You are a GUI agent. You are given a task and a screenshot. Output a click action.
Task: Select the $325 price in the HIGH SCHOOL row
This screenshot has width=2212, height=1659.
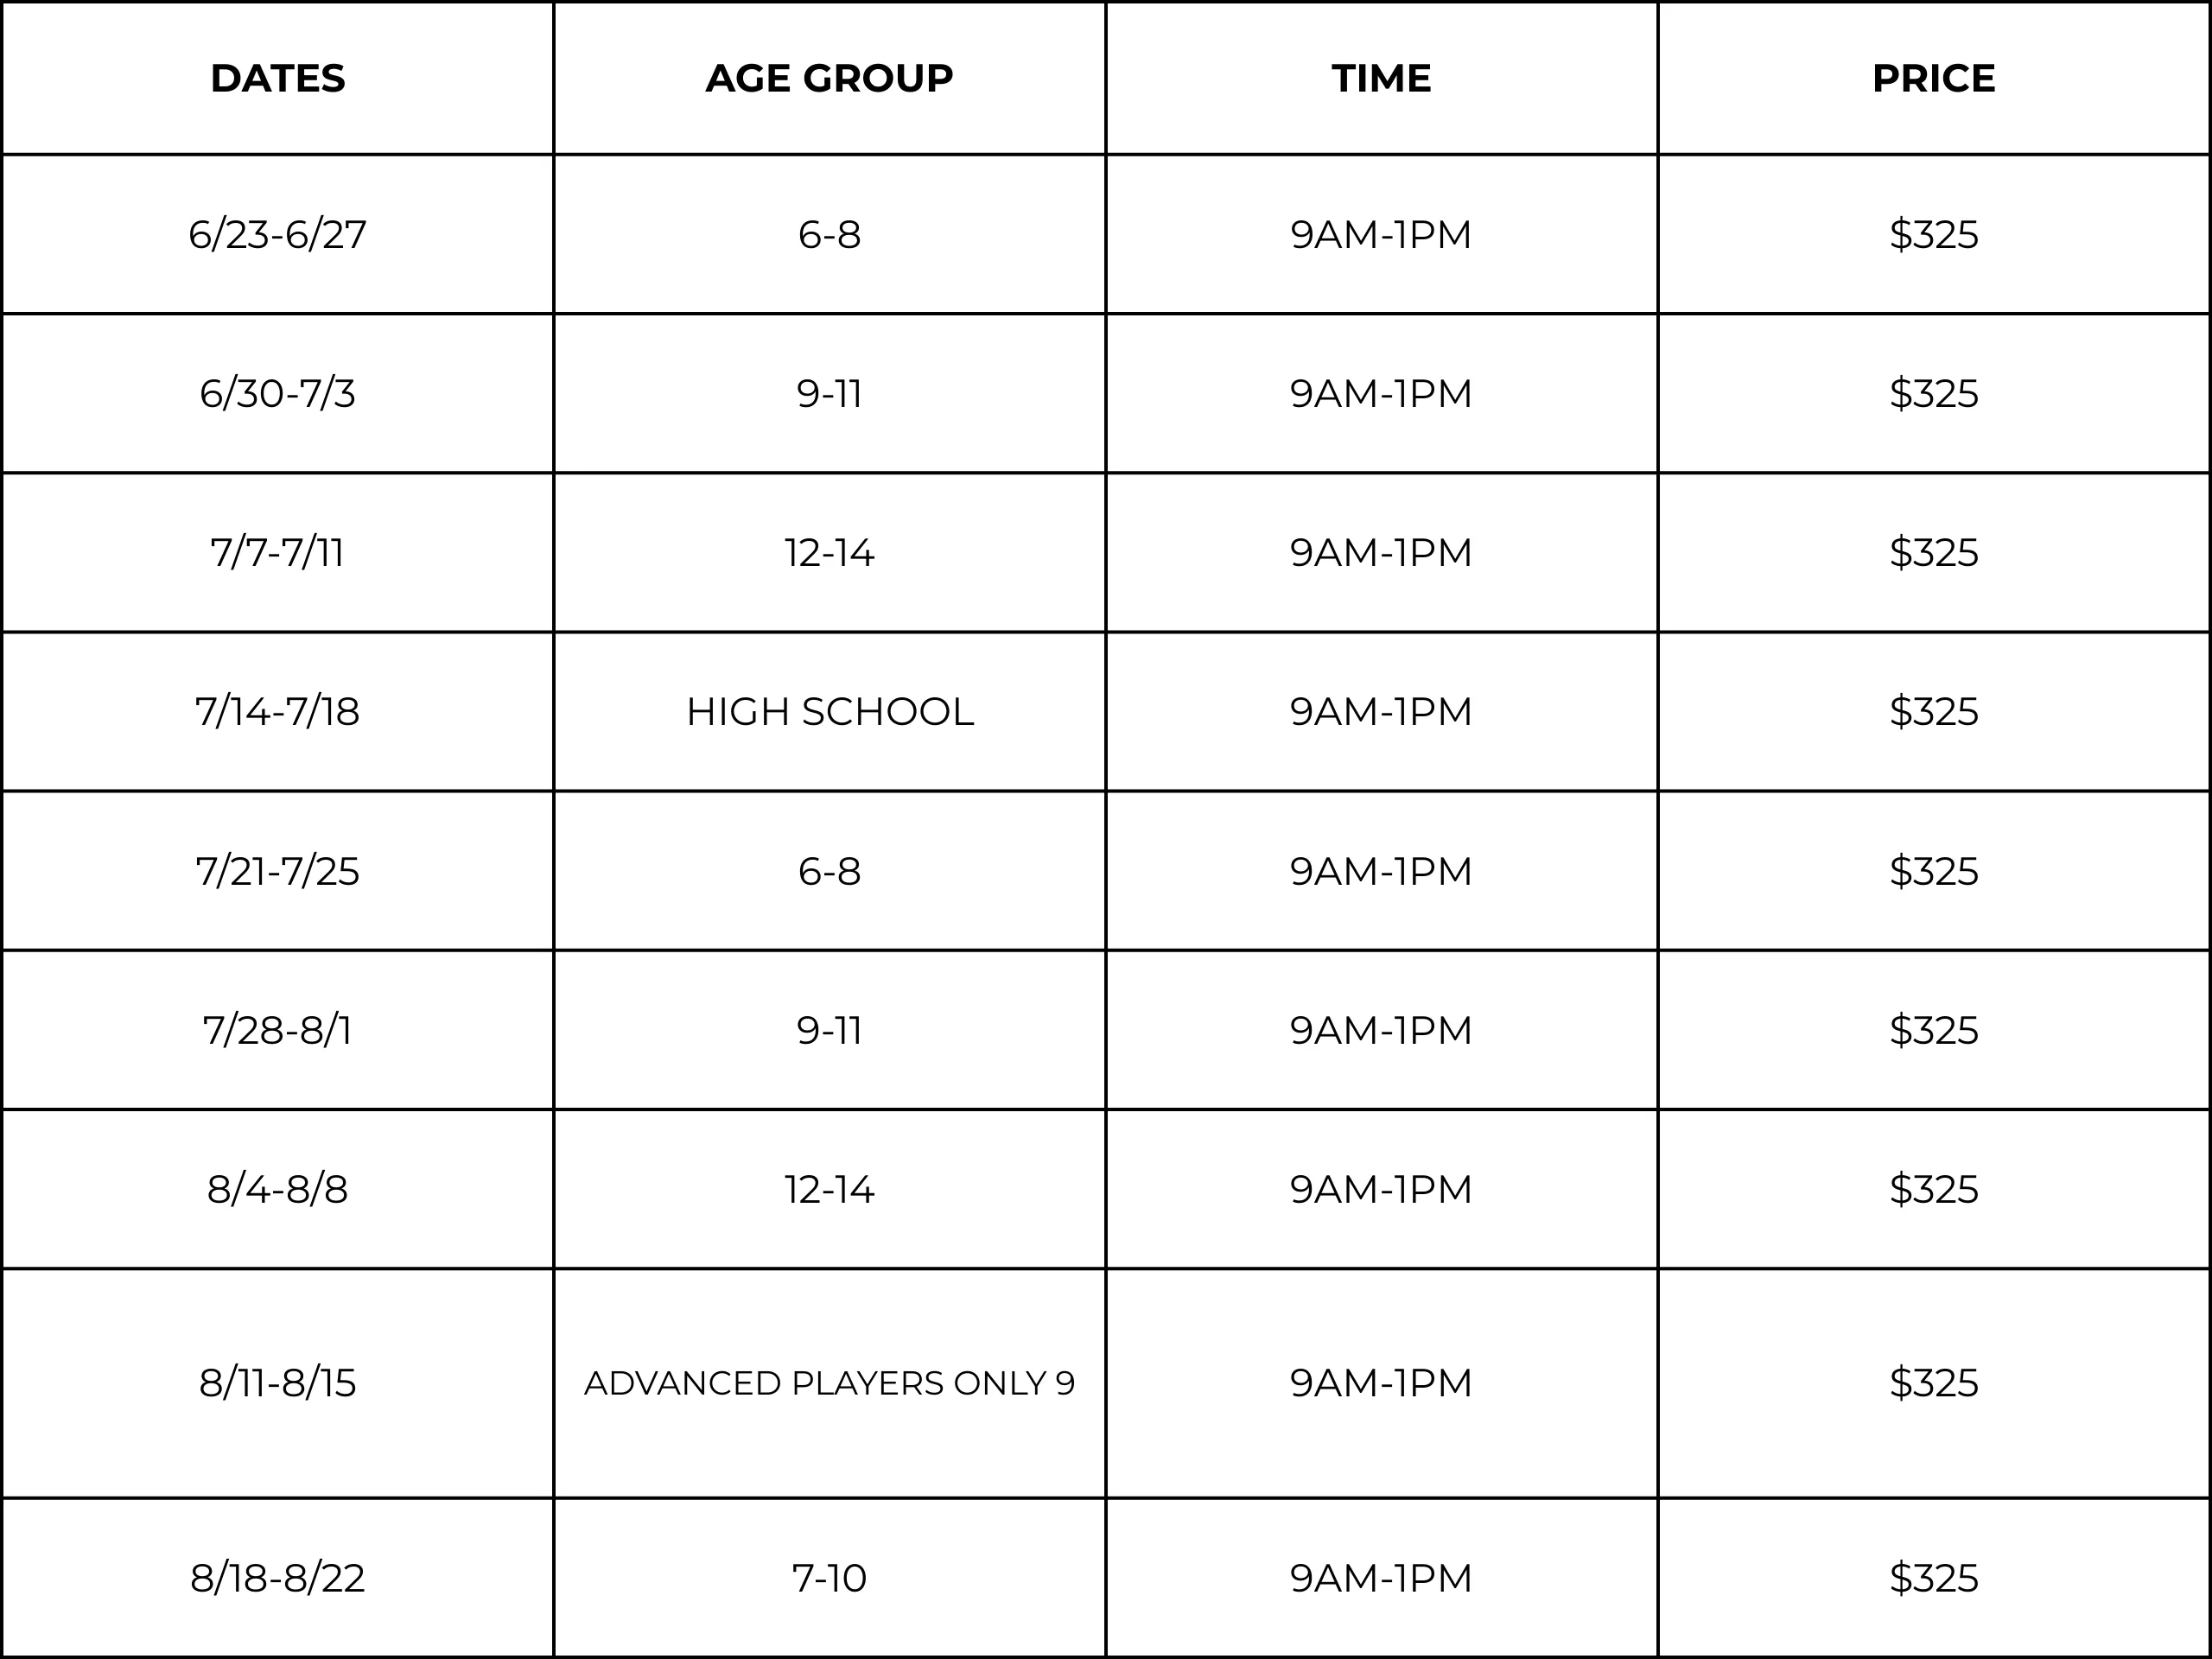[x=1933, y=711]
